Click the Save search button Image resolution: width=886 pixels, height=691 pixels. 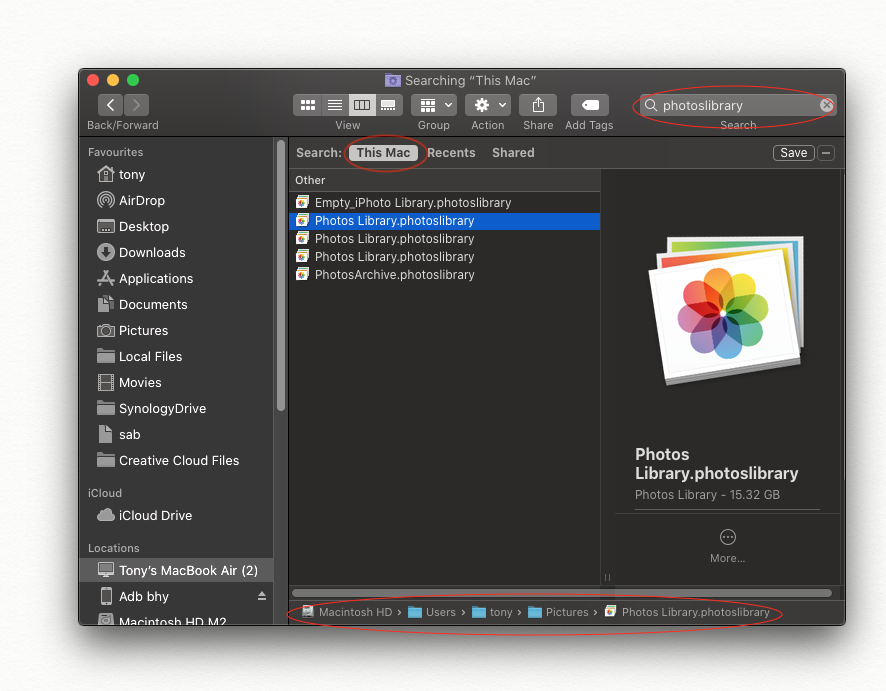pos(793,153)
